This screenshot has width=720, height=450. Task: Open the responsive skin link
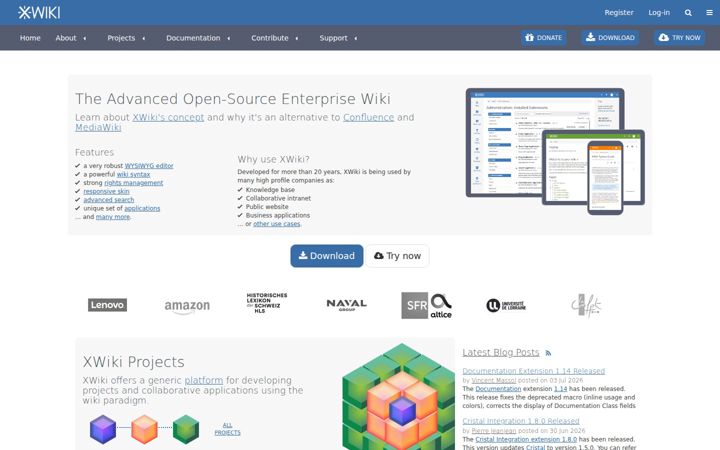pyautogui.click(x=107, y=191)
